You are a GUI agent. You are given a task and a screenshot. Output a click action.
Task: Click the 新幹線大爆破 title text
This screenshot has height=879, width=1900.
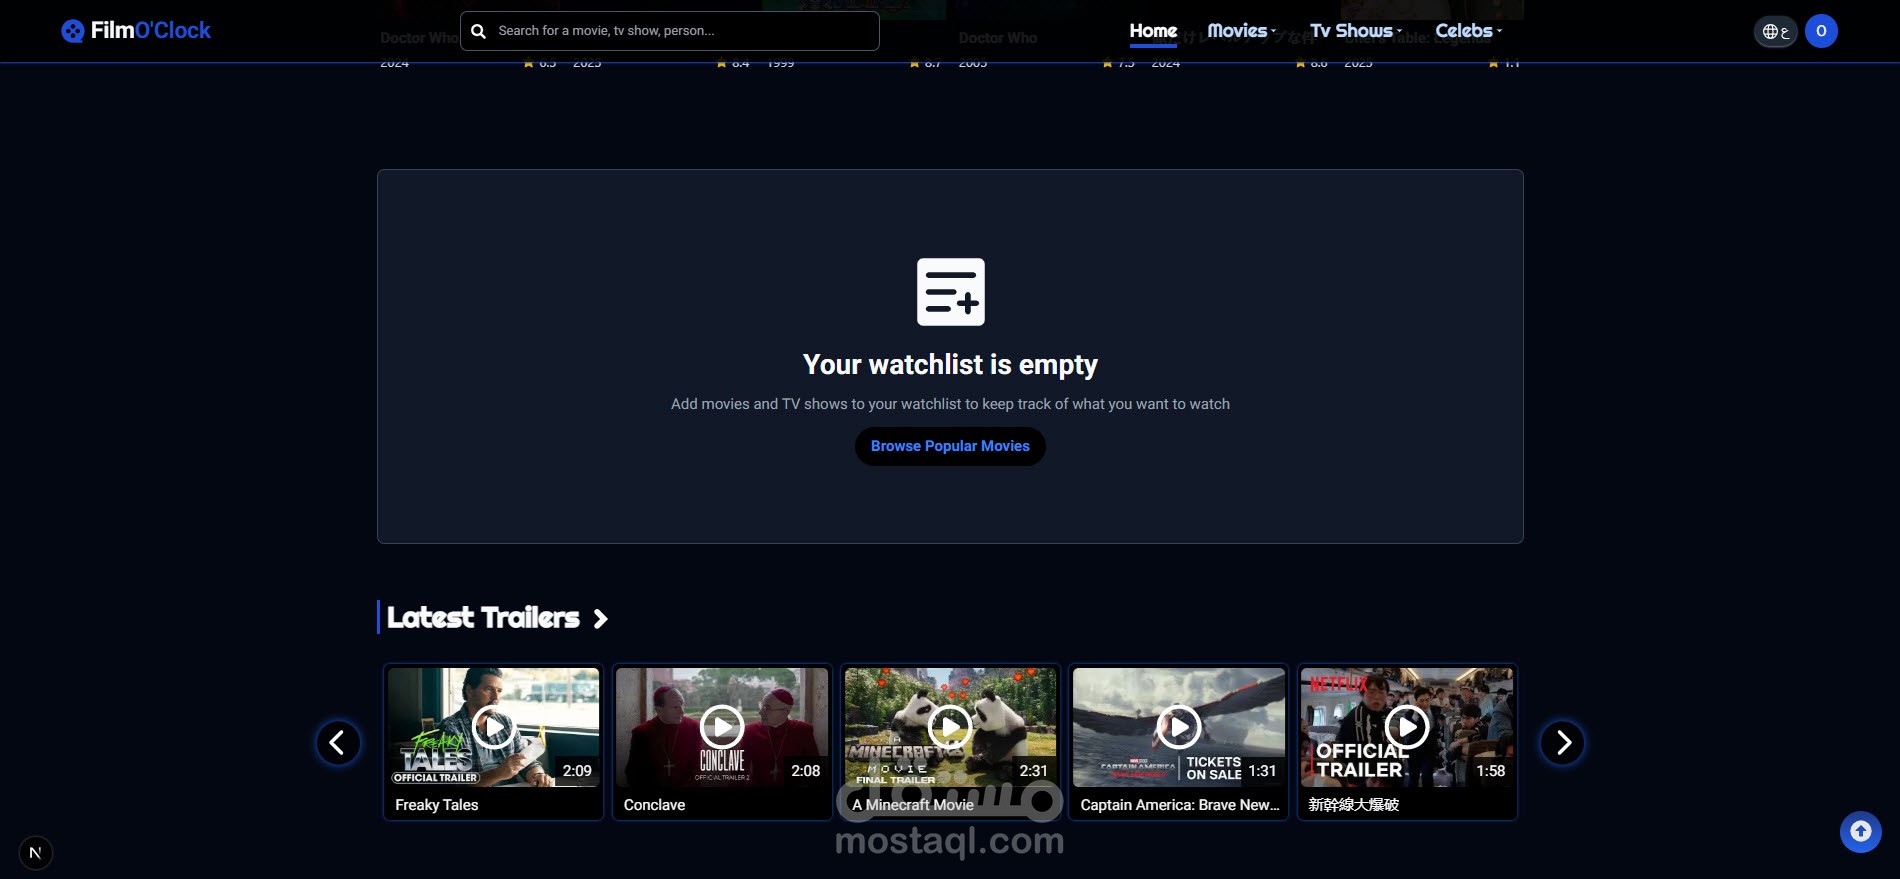pyautogui.click(x=1354, y=805)
